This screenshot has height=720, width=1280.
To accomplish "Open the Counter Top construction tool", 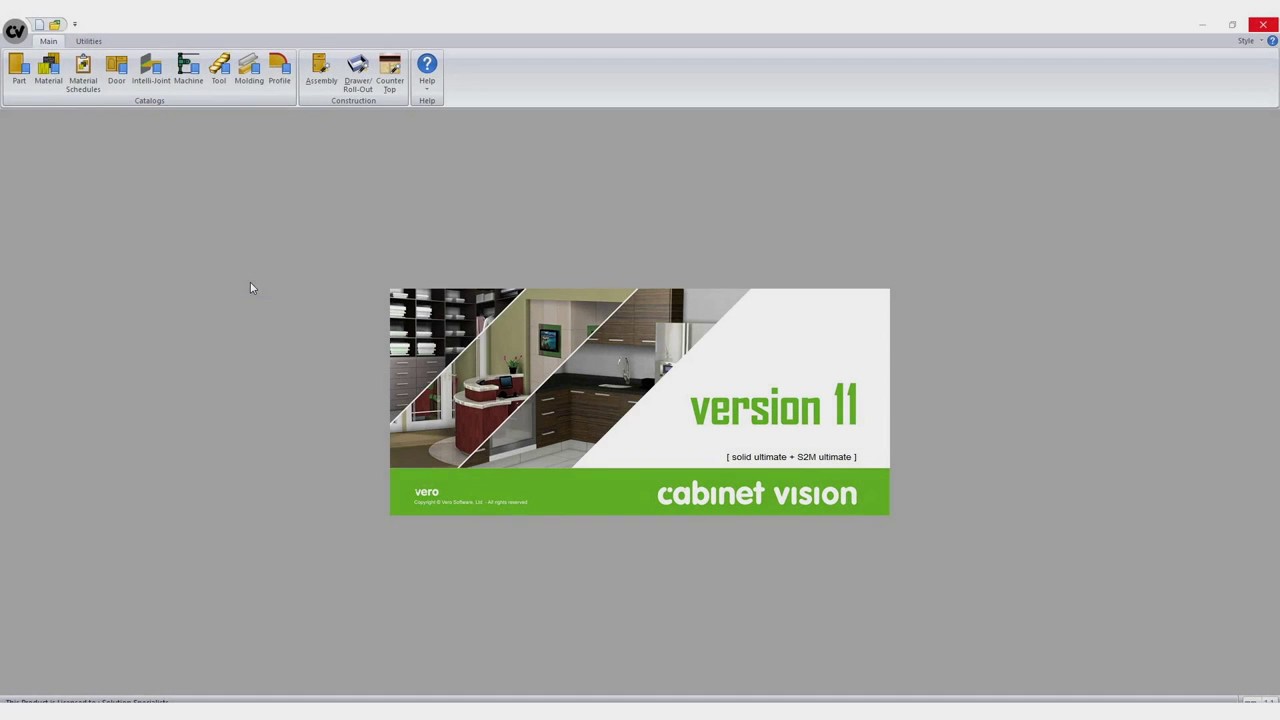I will [390, 74].
